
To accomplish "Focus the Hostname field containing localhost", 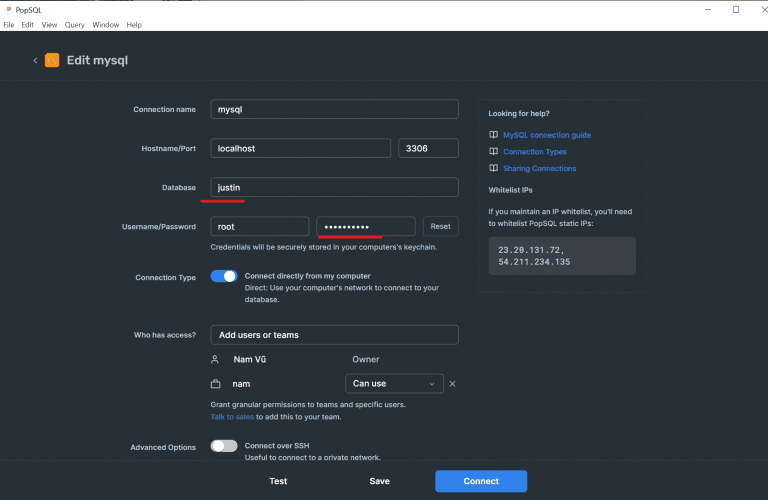I will pyautogui.click(x=301, y=148).
